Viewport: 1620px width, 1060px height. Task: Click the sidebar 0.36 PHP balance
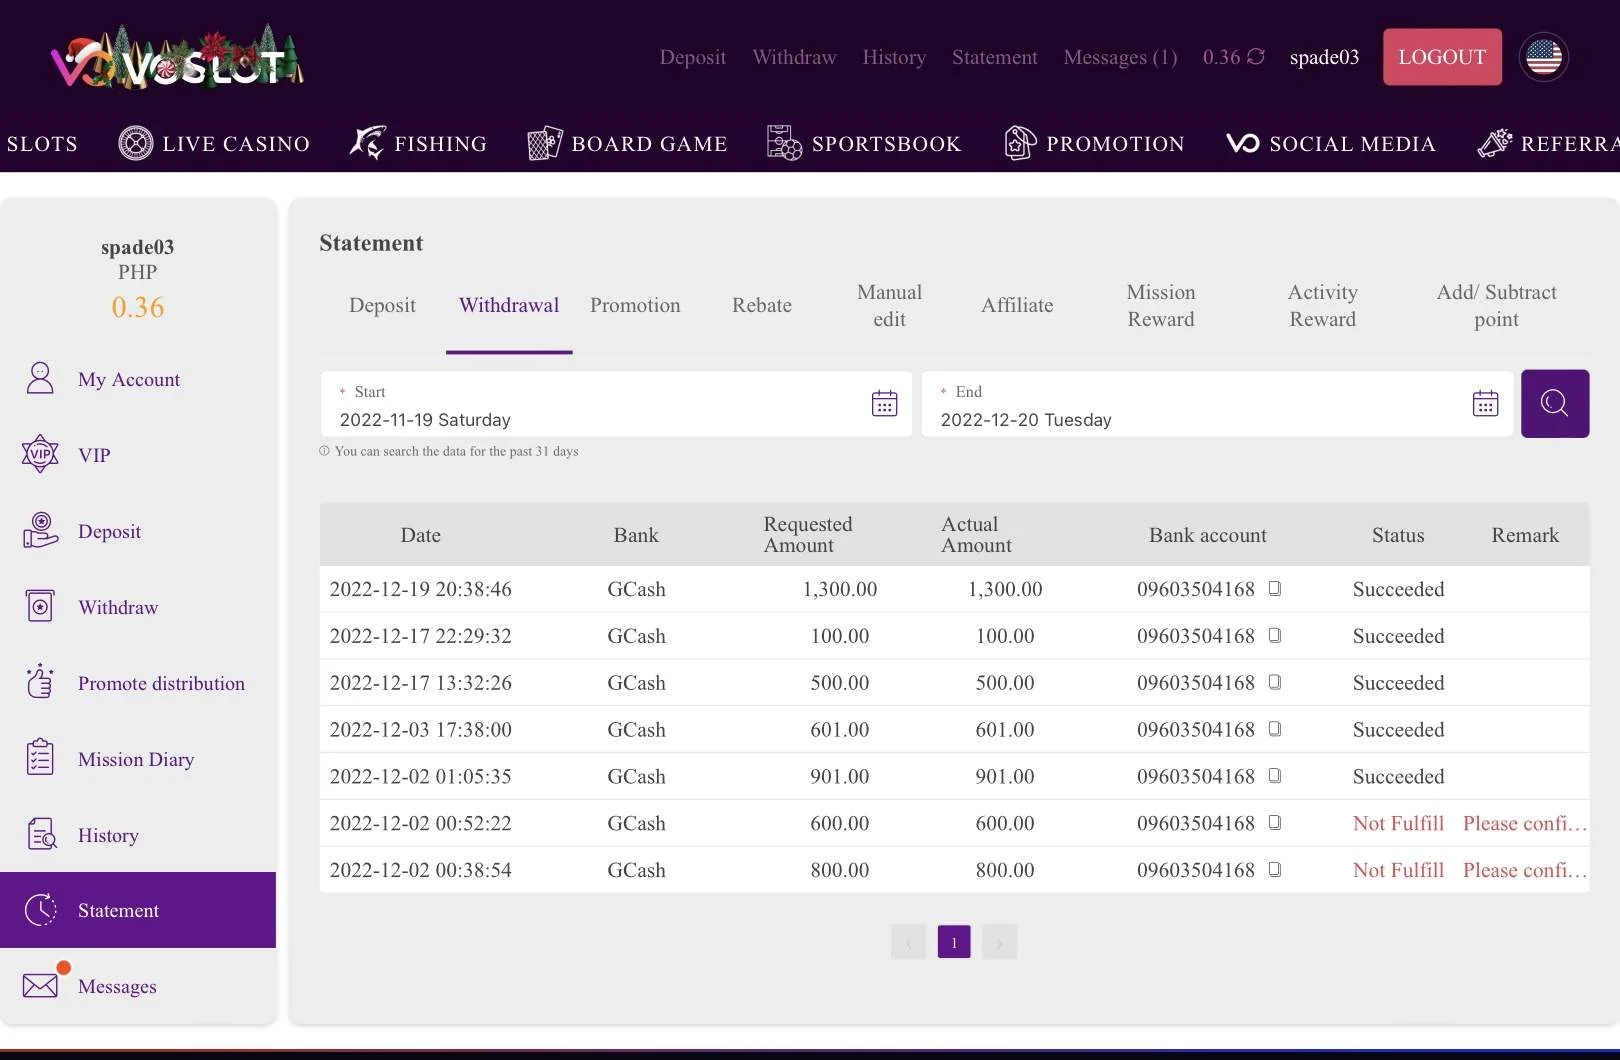tap(138, 307)
